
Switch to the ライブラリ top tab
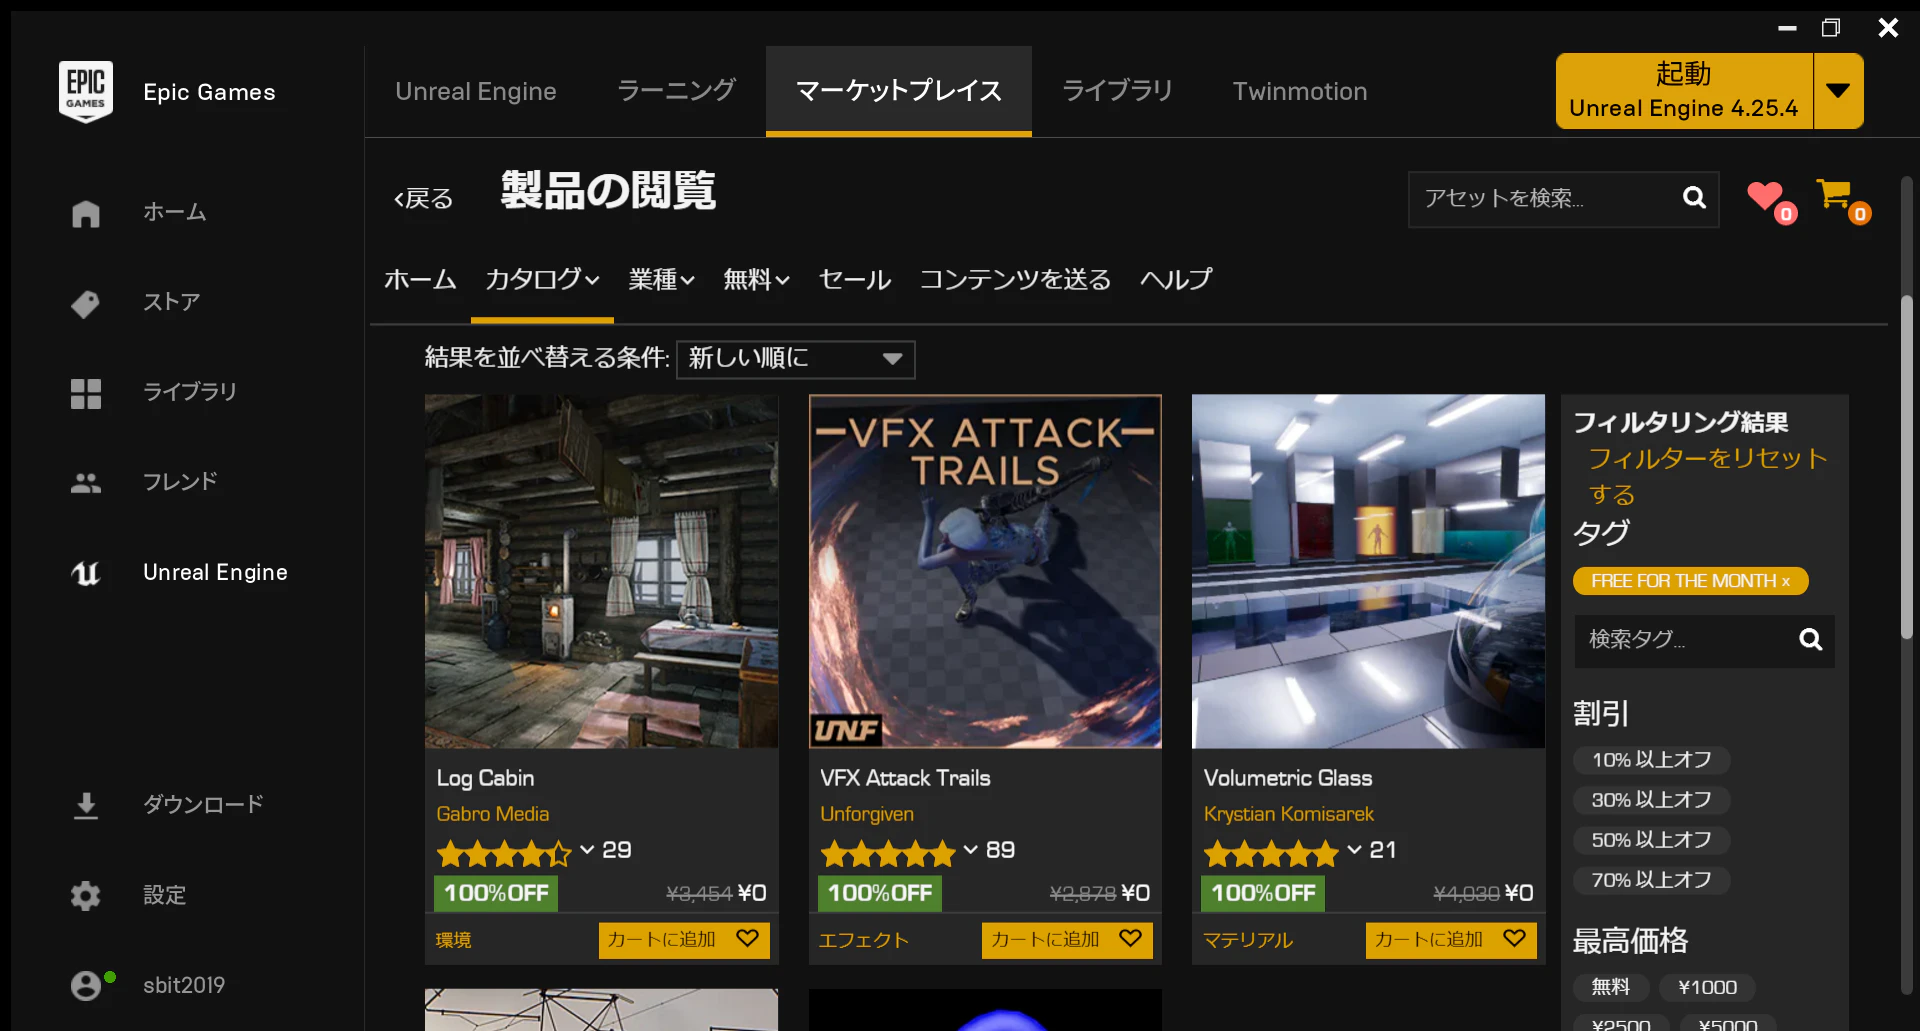[x=1117, y=91]
